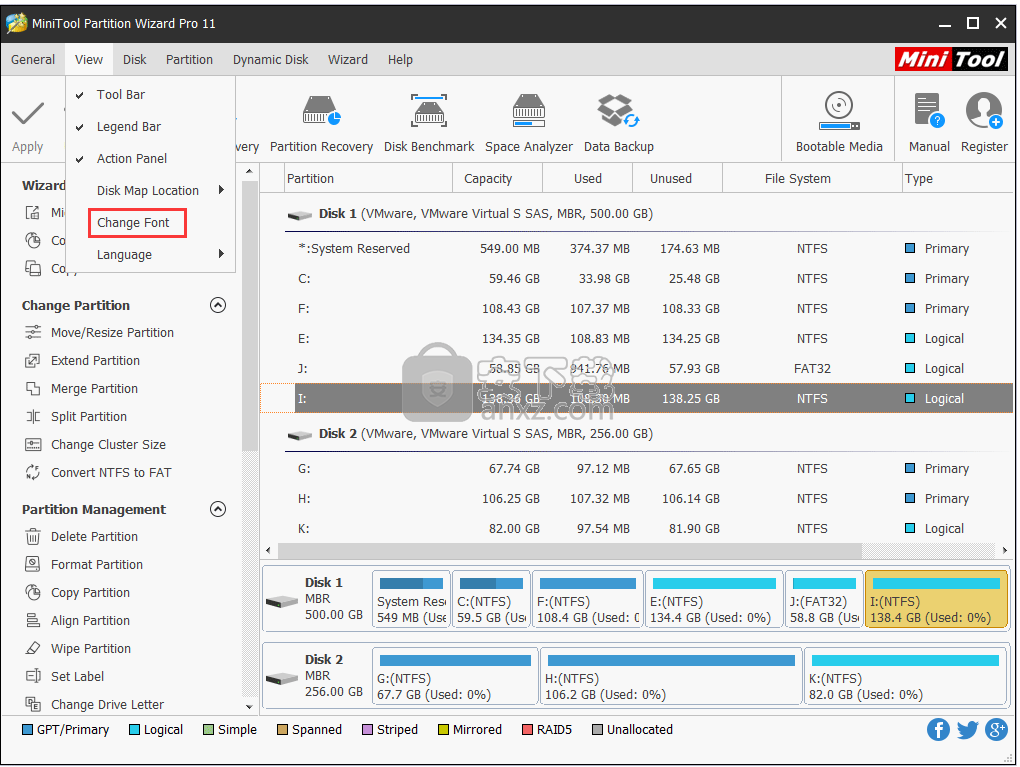Sort by Used column header

pyautogui.click(x=587, y=178)
